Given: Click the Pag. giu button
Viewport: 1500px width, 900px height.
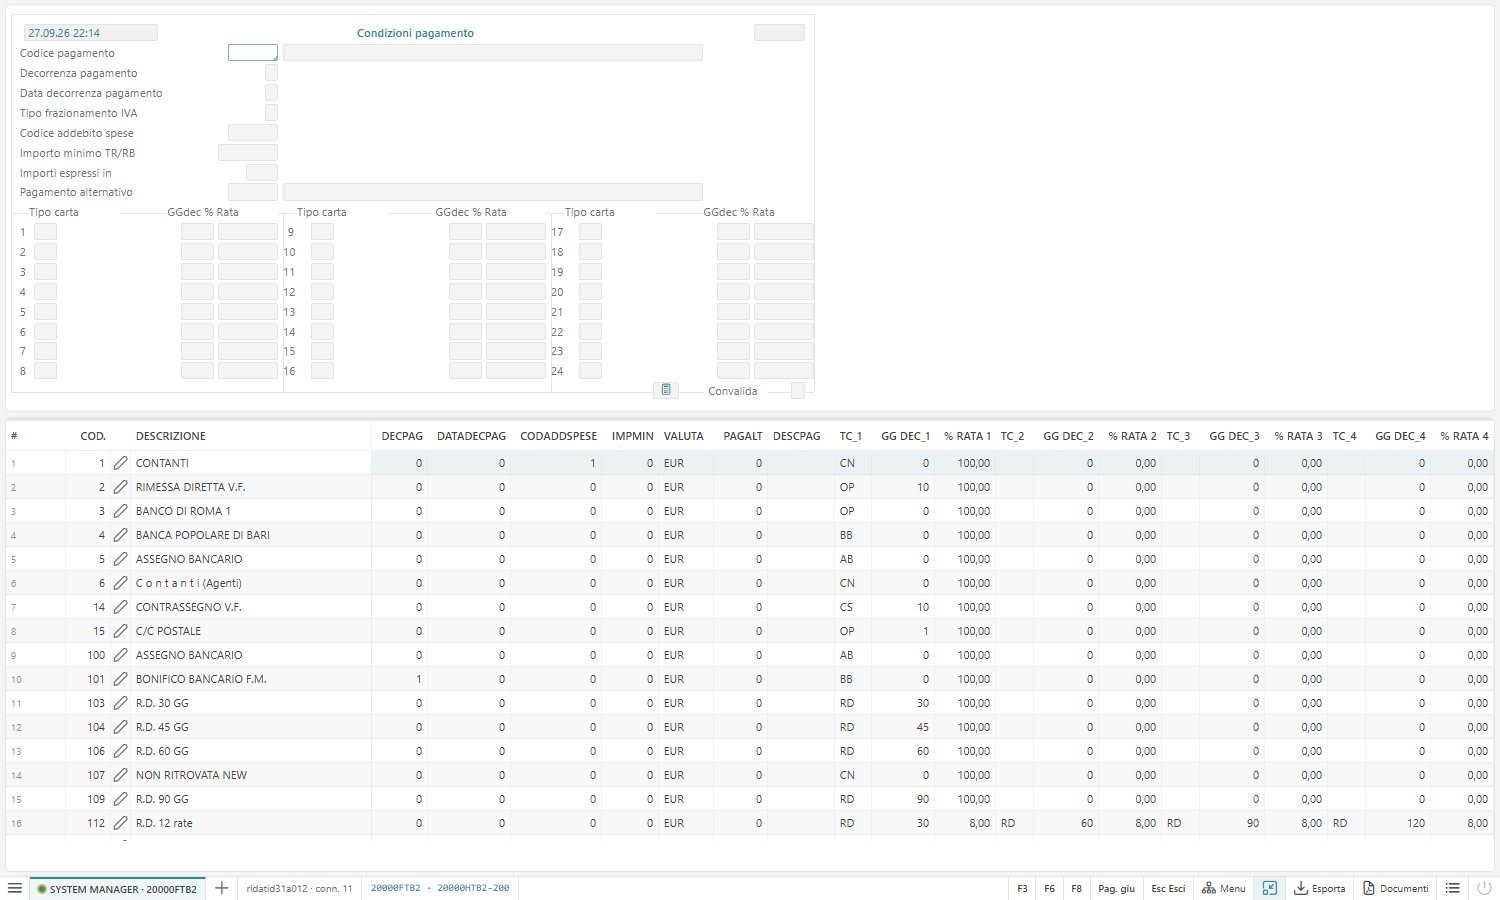Looking at the screenshot, I should [1116, 888].
